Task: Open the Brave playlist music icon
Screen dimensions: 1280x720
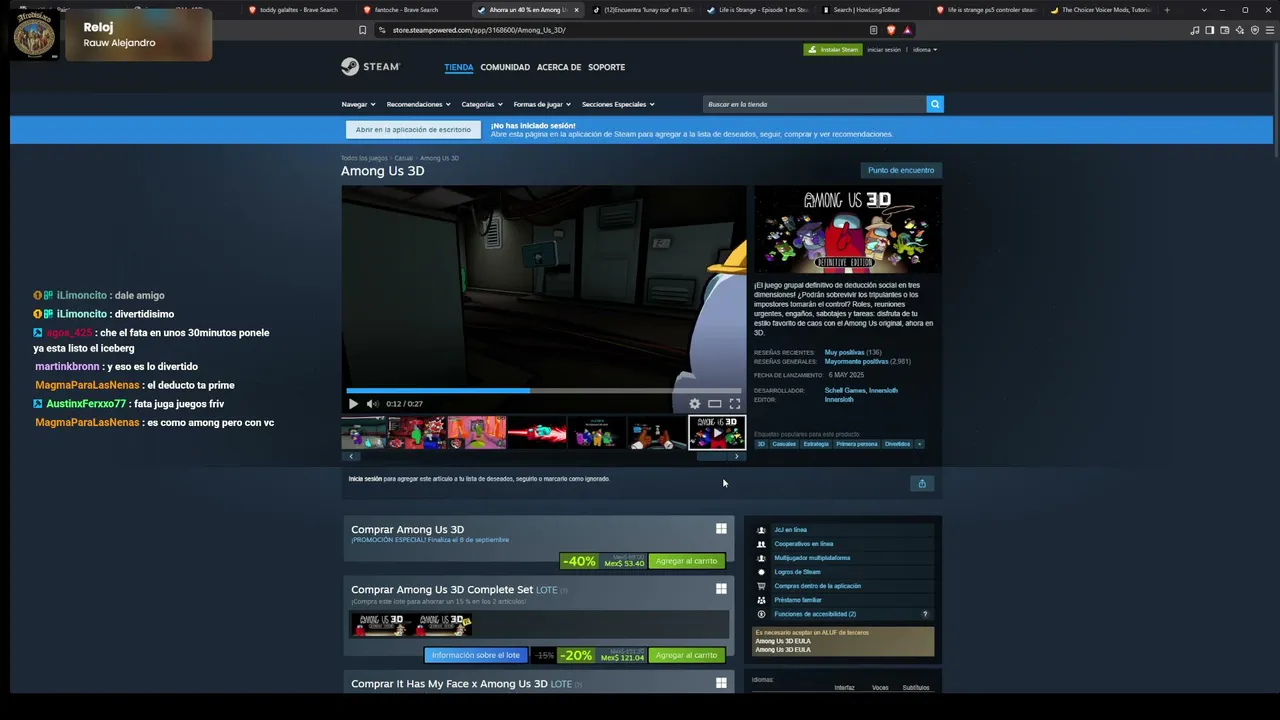Action: (x=1195, y=30)
